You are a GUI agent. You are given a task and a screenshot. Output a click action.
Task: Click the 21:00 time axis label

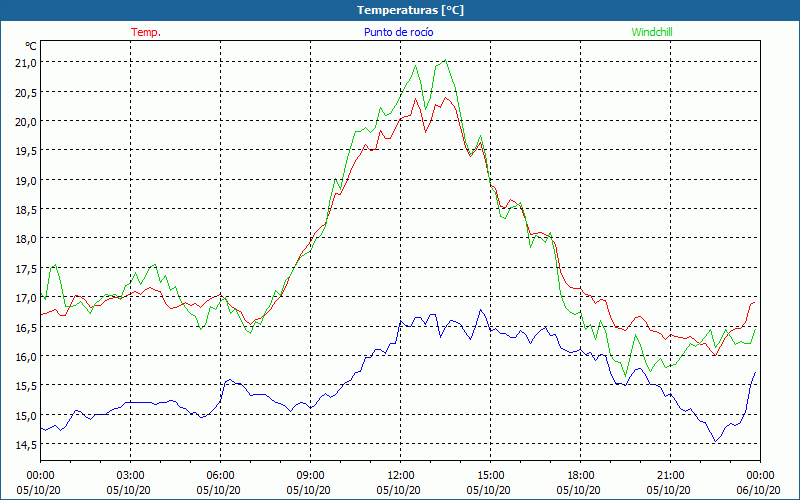(x=670, y=476)
